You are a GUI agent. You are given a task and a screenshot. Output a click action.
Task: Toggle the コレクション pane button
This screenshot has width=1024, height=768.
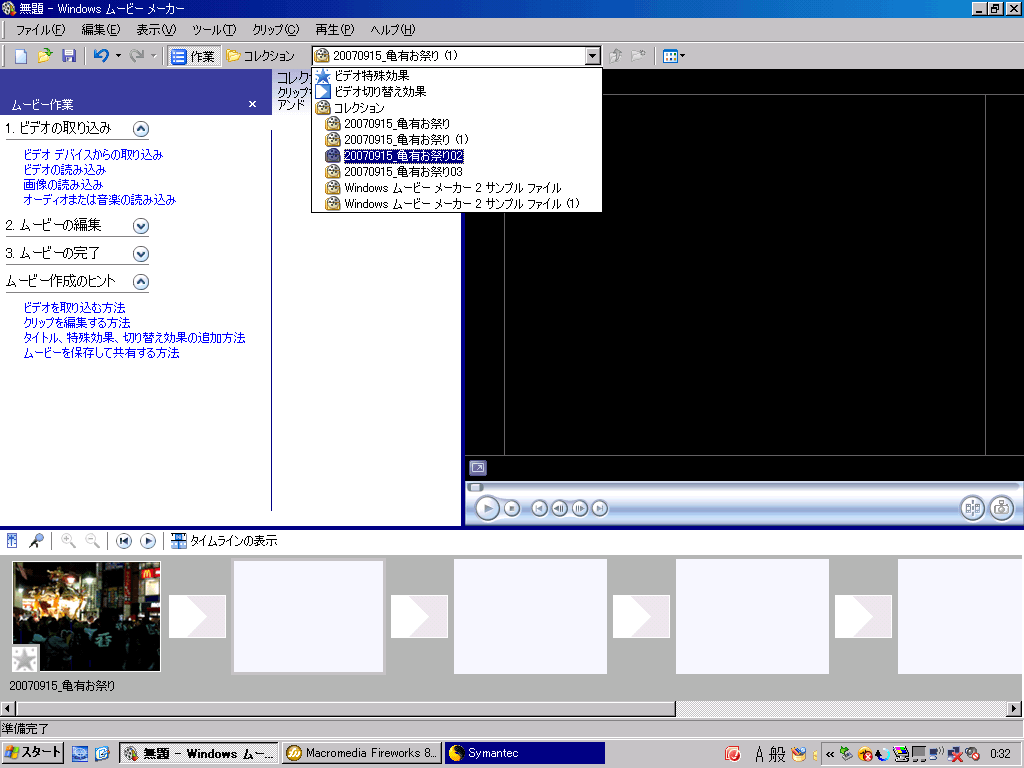pos(260,56)
